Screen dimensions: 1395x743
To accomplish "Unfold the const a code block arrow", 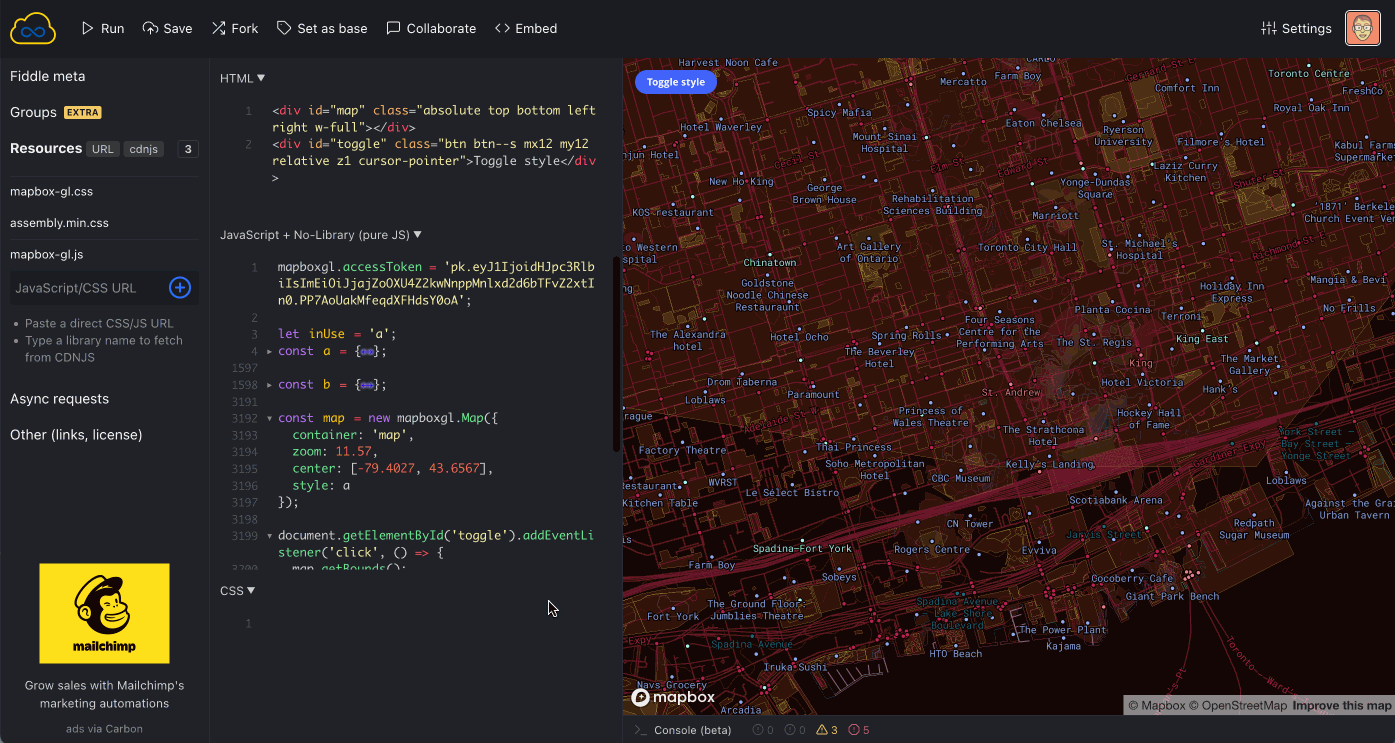I will [270, 352].
